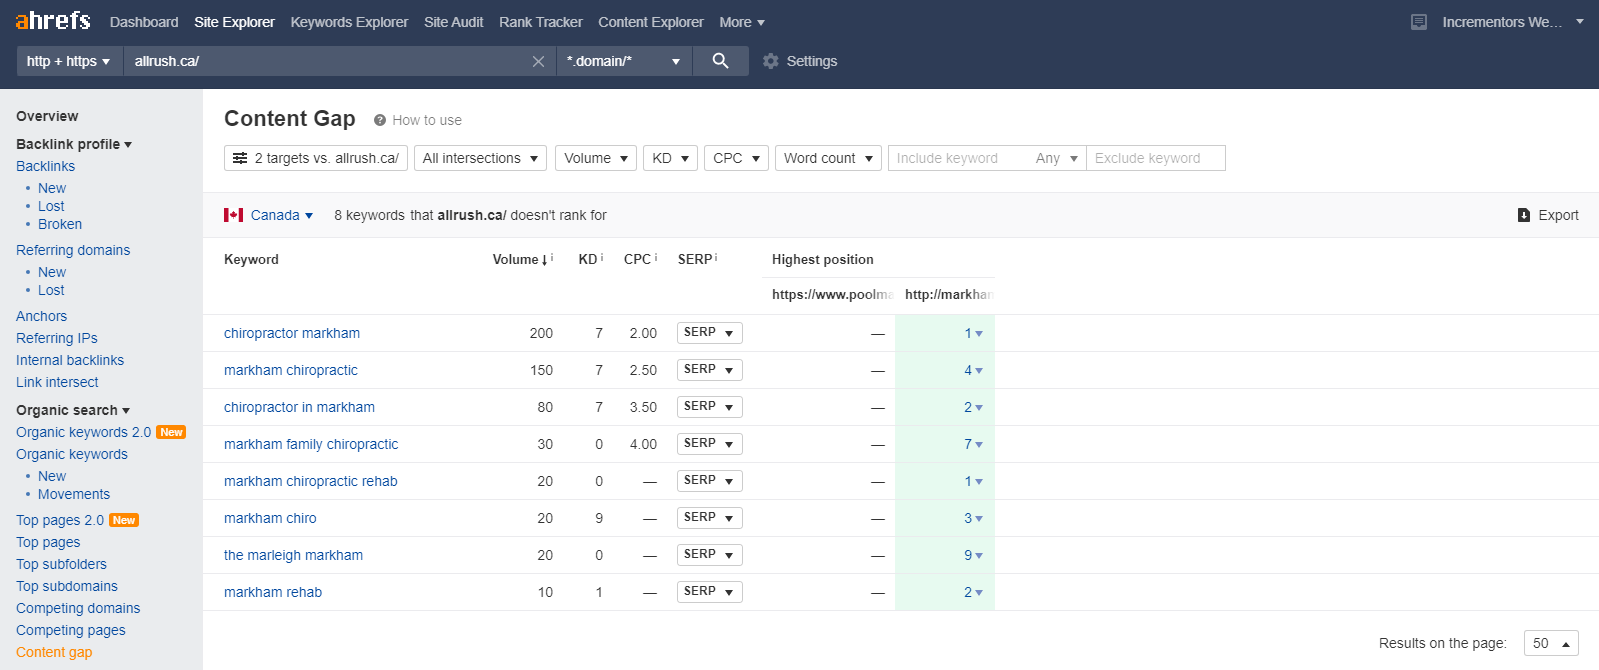This screenshot has width=1599, height=670.
Task: Collapse the Organic search section
Action: pos(73,410)
